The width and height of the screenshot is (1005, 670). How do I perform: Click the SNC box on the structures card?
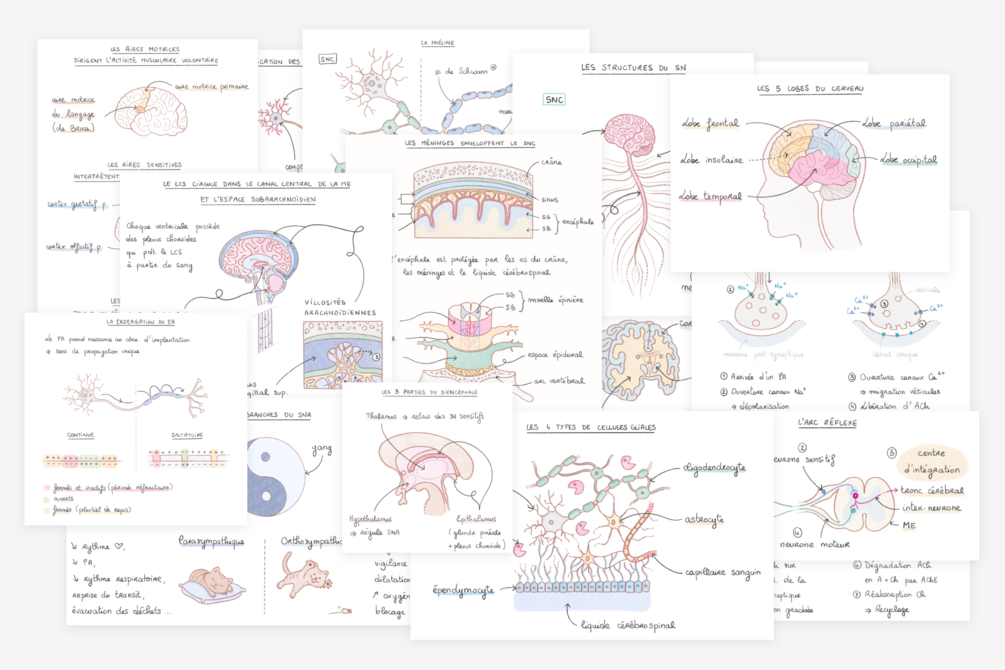(x=554, y=100)
